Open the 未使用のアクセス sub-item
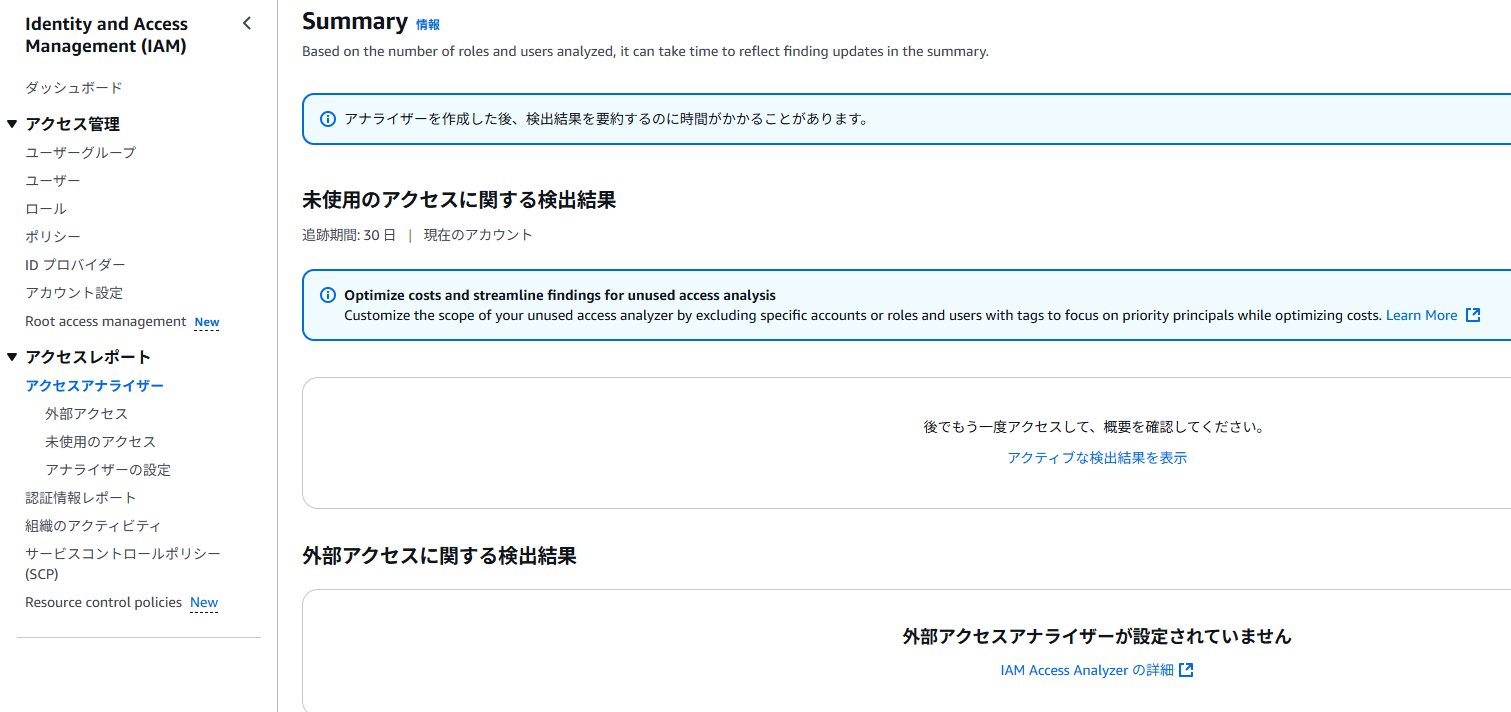 click(101, 441)
